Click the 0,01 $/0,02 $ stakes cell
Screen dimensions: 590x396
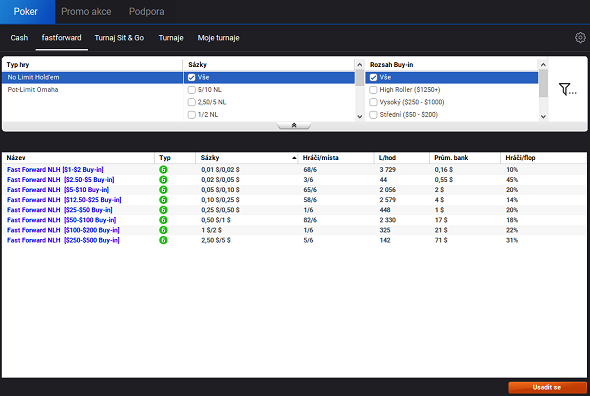[220, 170]
